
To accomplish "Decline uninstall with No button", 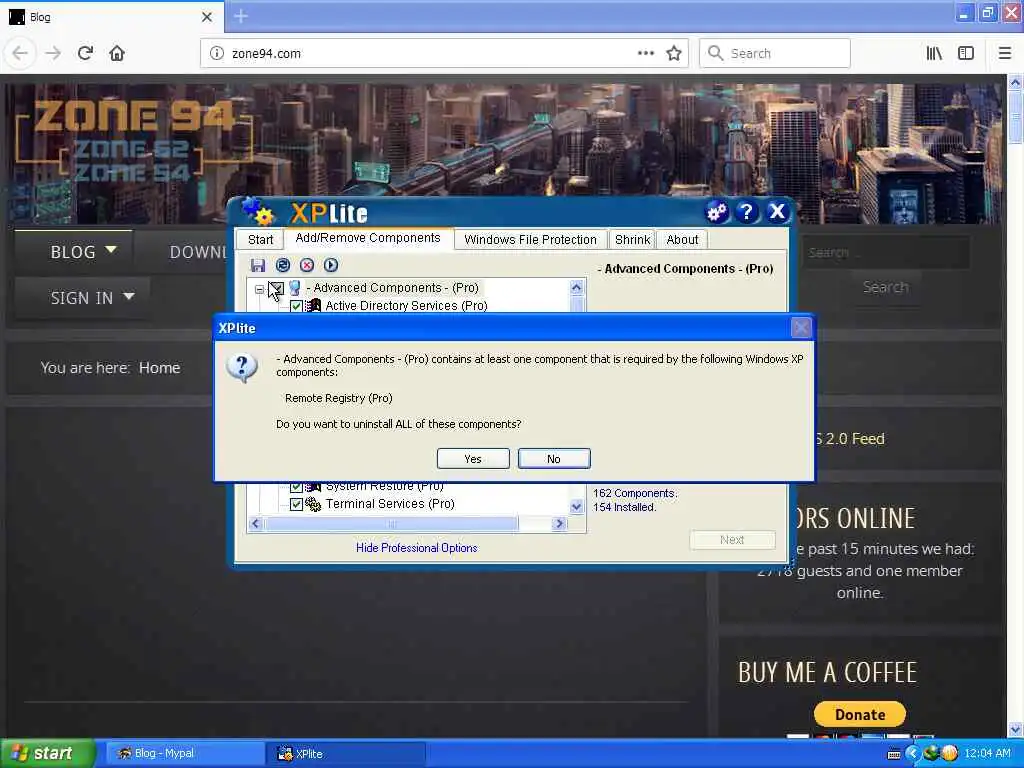I will point(554,458).
